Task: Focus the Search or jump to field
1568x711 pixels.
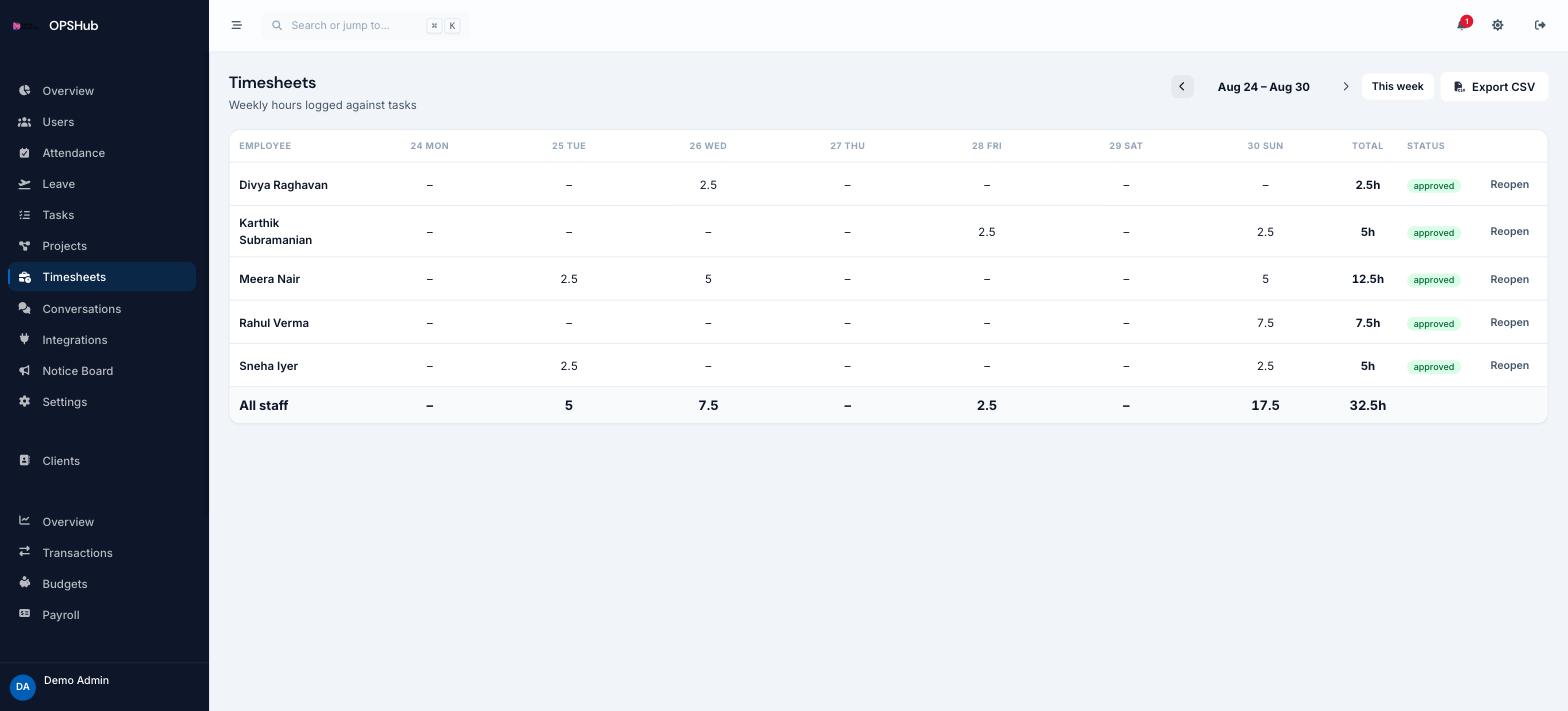Action: coord(365,25)
